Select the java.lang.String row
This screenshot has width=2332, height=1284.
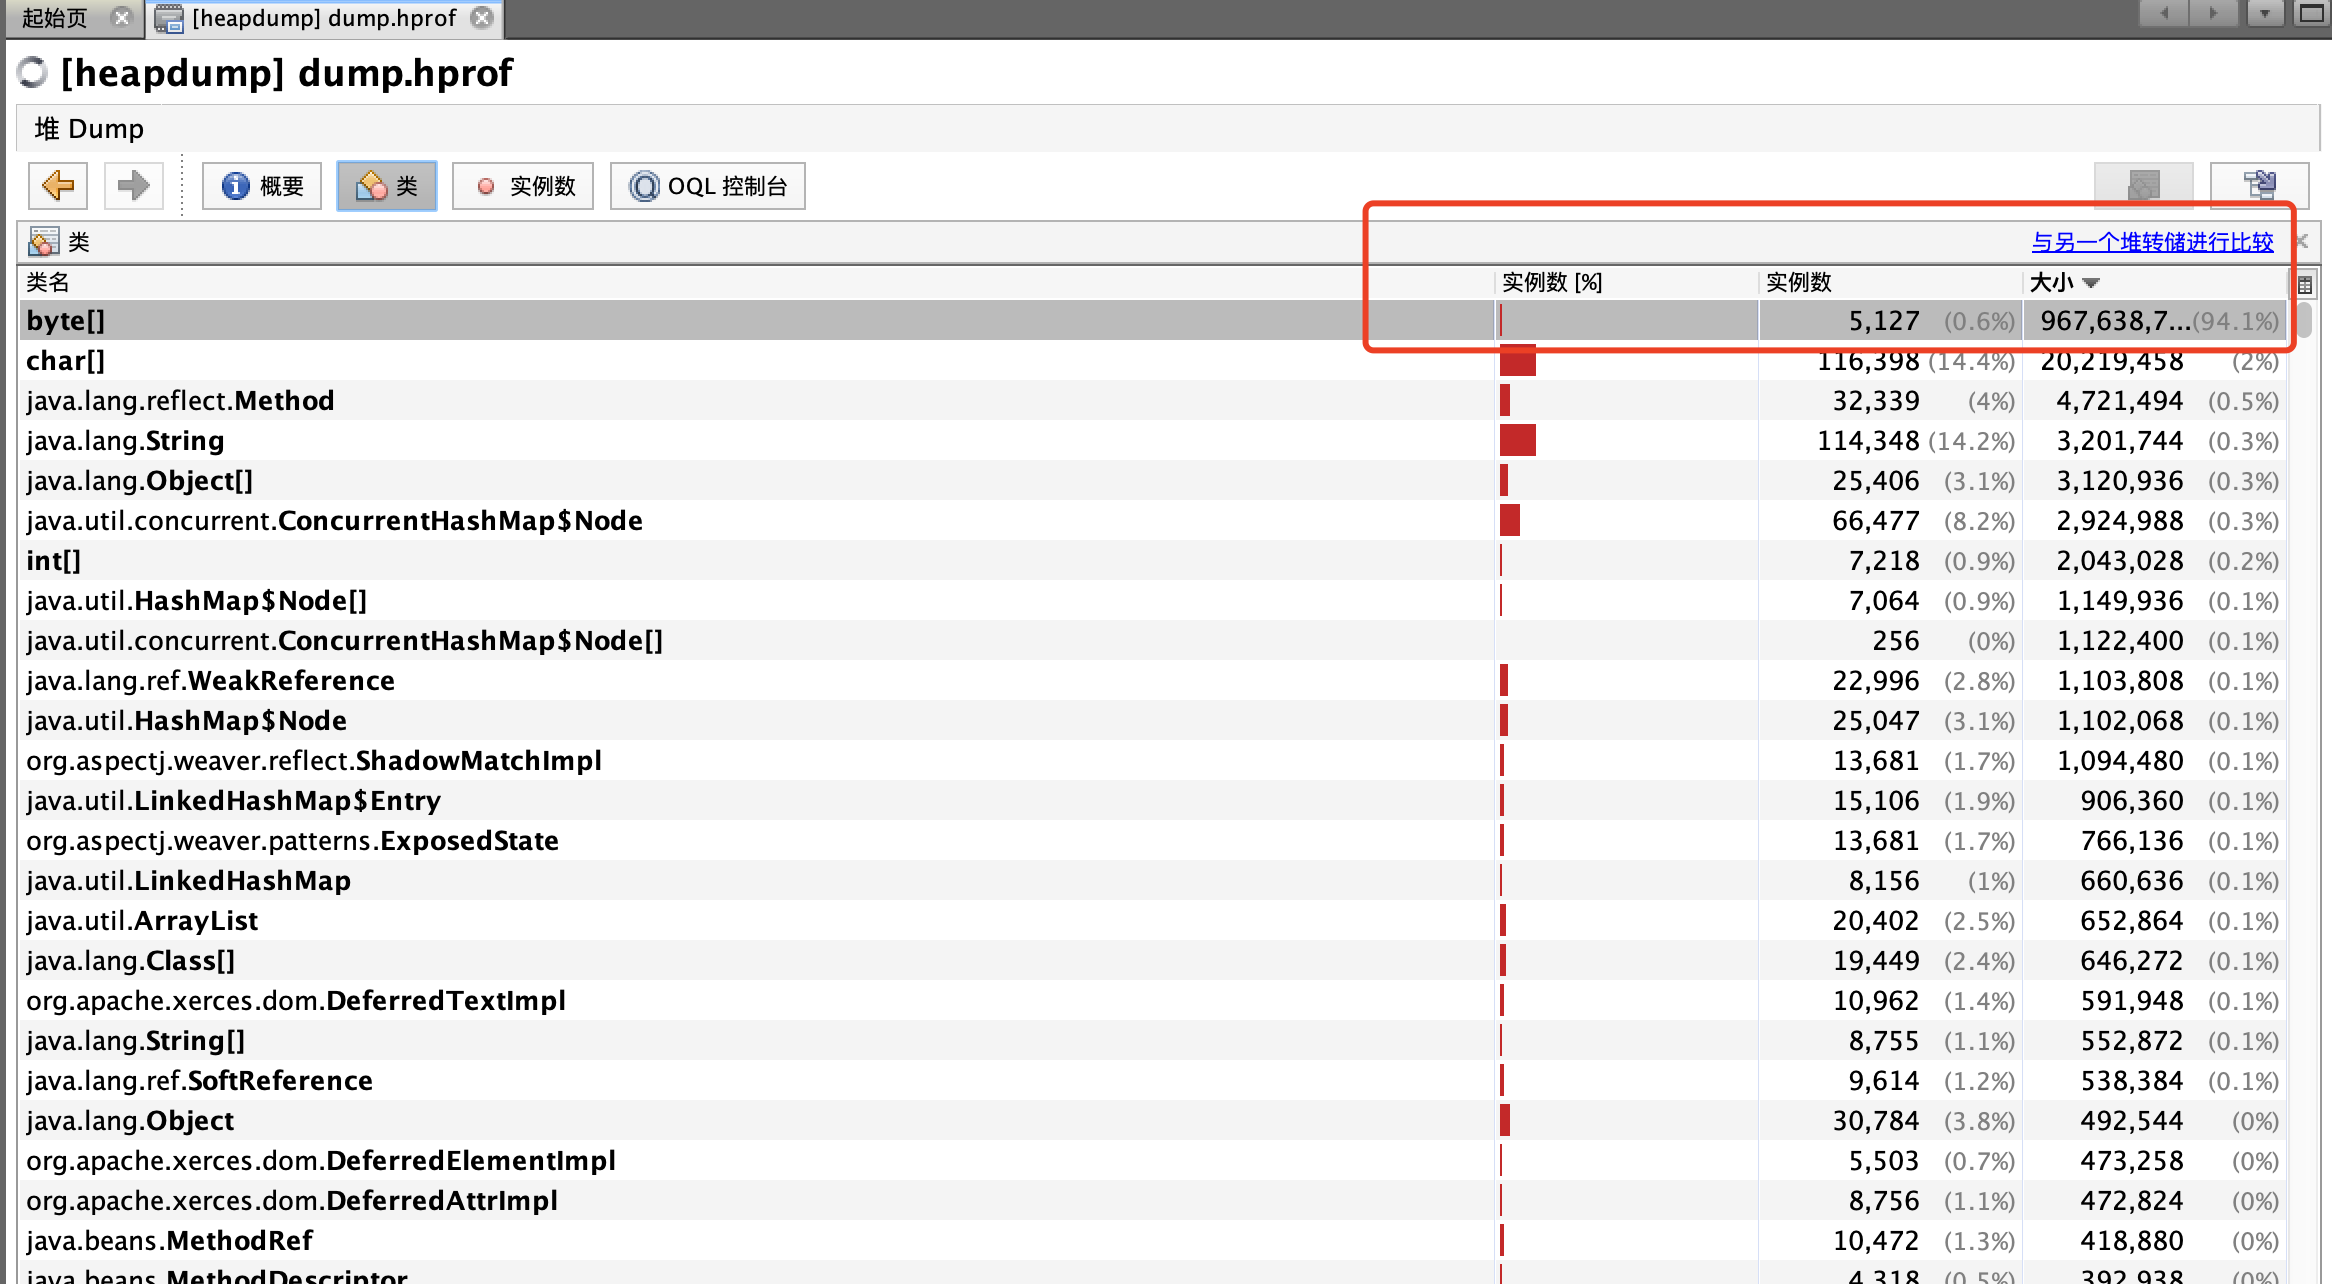tap(1152, 440)
